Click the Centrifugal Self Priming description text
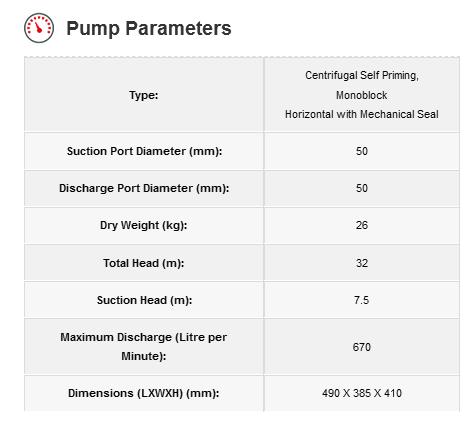The height and width of the screenshot is (432, 475). tap(362, 76)
